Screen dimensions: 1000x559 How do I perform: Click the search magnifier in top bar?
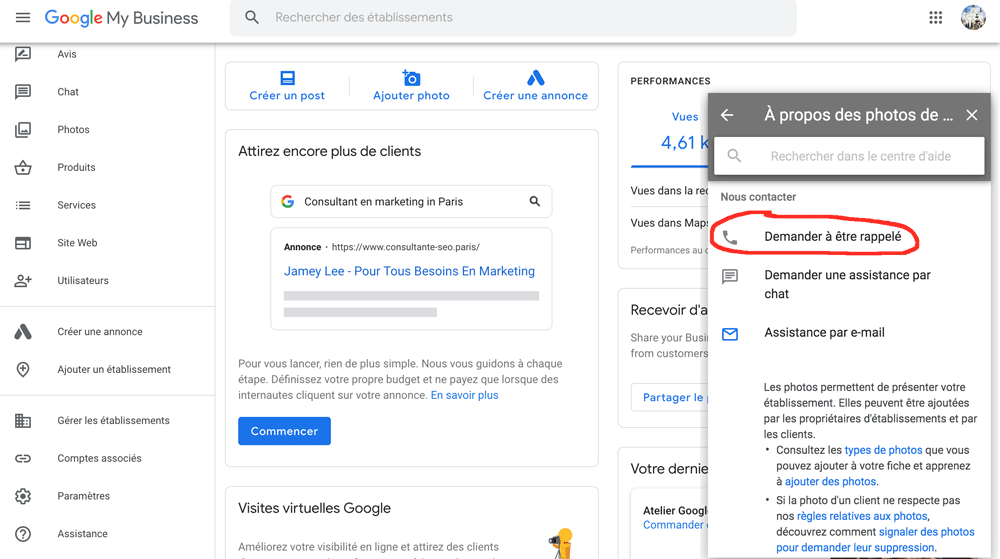[x=252, y=17]
